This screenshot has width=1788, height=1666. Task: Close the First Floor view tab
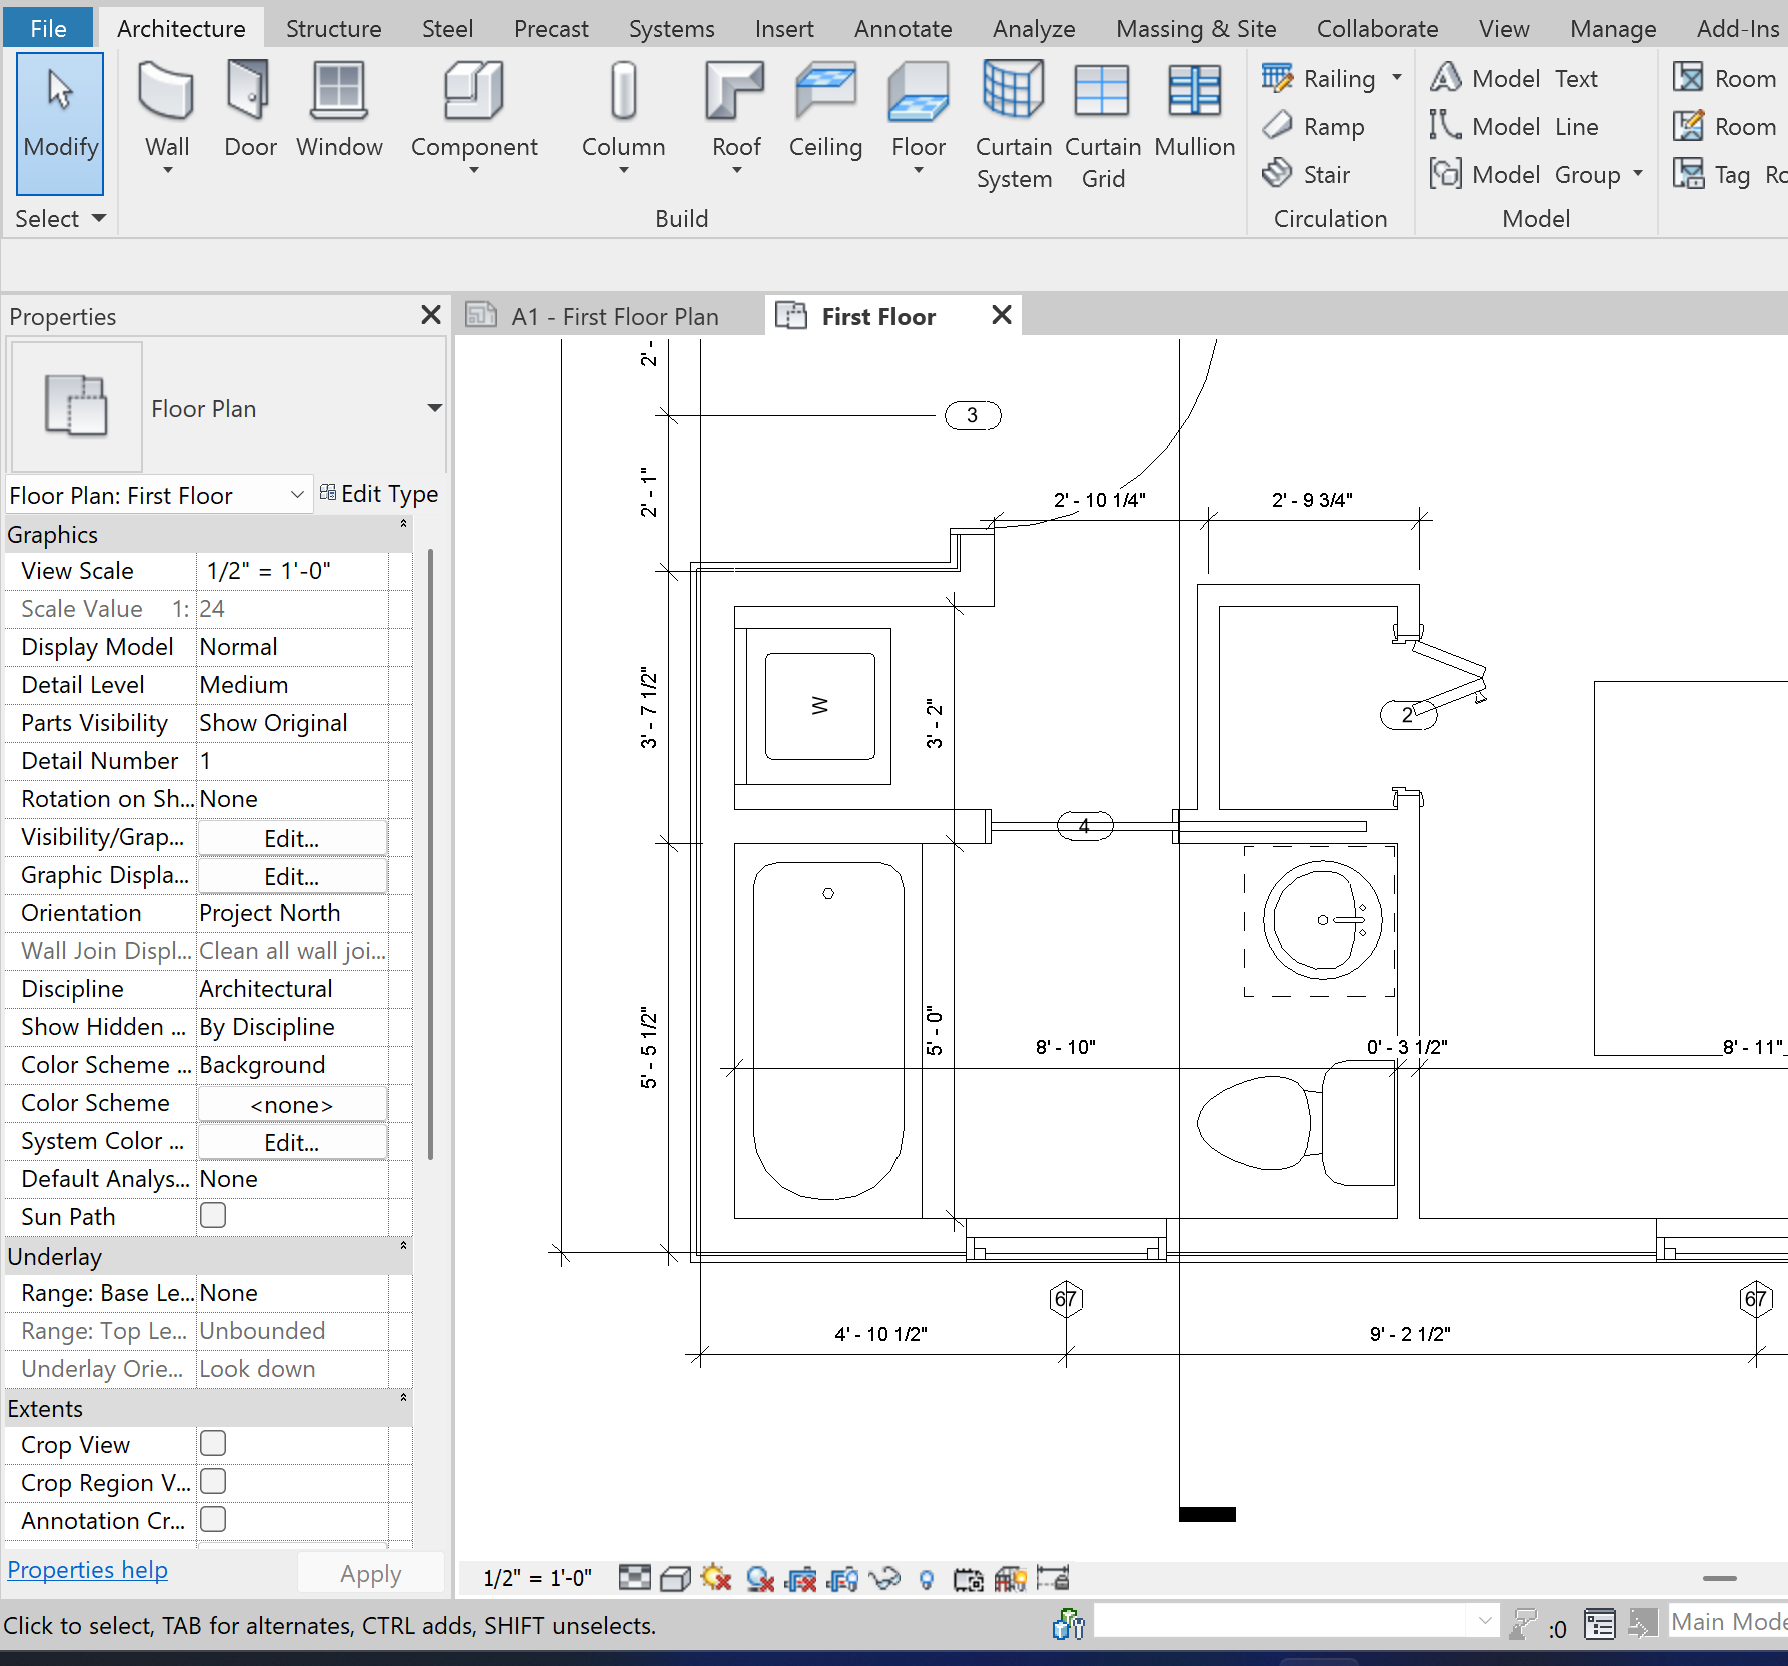pos(1001,315)
